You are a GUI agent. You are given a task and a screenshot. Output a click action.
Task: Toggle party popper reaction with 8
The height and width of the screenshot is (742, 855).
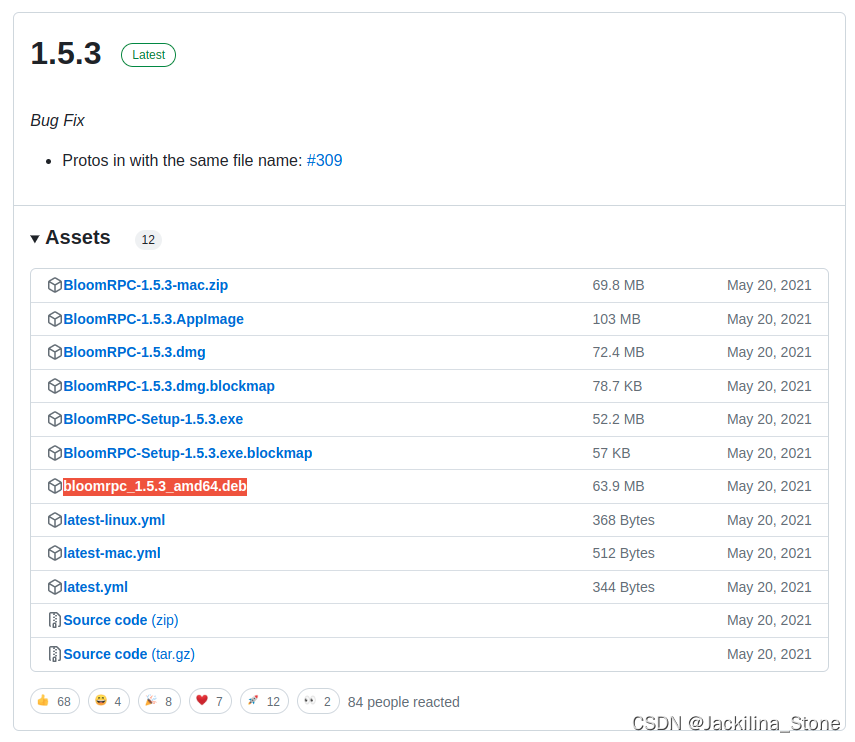coord(159,701)
